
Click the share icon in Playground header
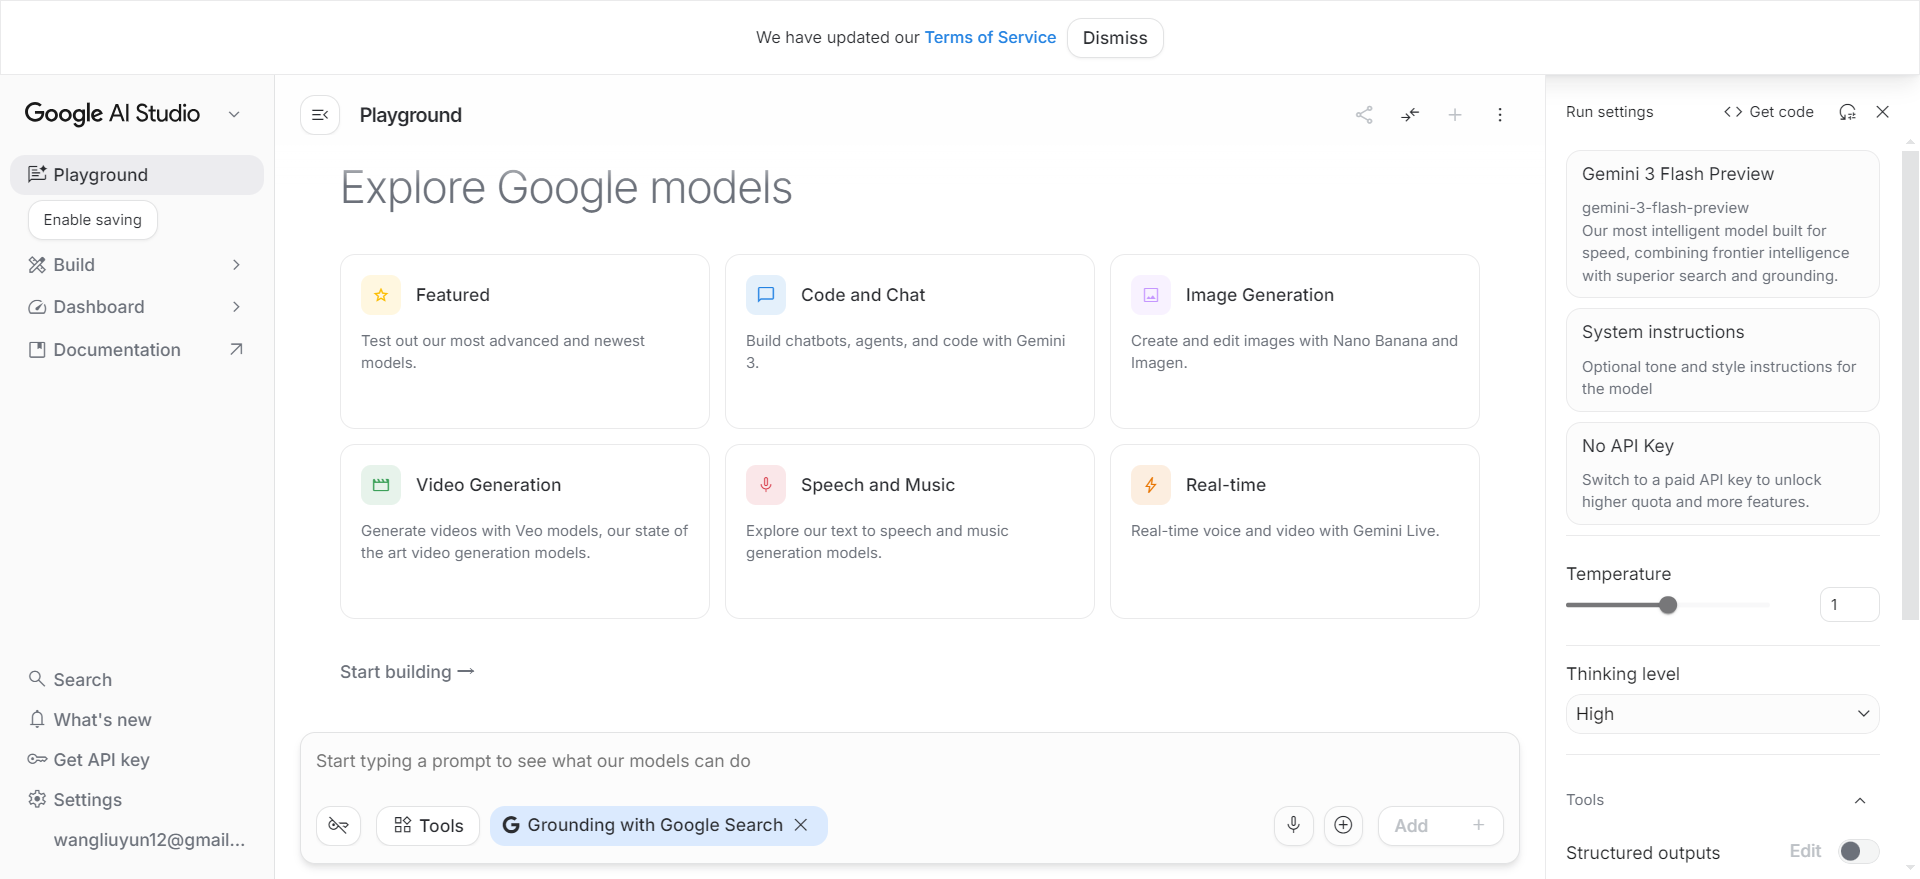[1364, 115]
